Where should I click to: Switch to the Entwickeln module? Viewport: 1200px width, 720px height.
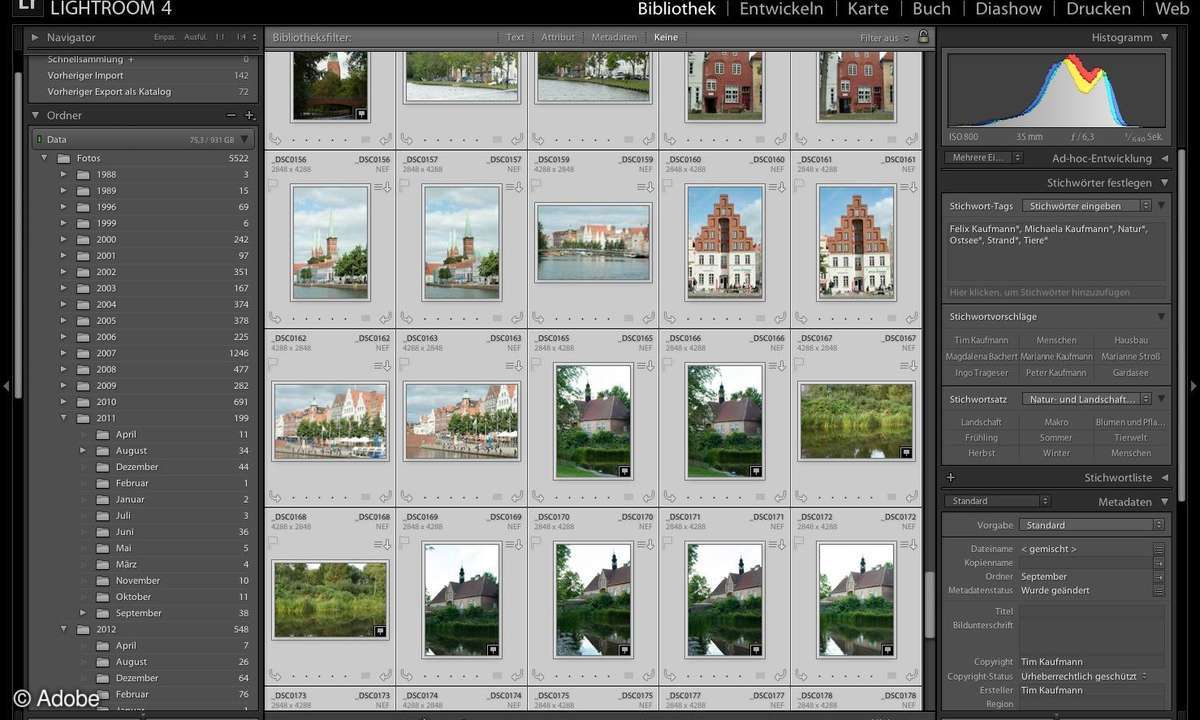(x=781, y=9)
